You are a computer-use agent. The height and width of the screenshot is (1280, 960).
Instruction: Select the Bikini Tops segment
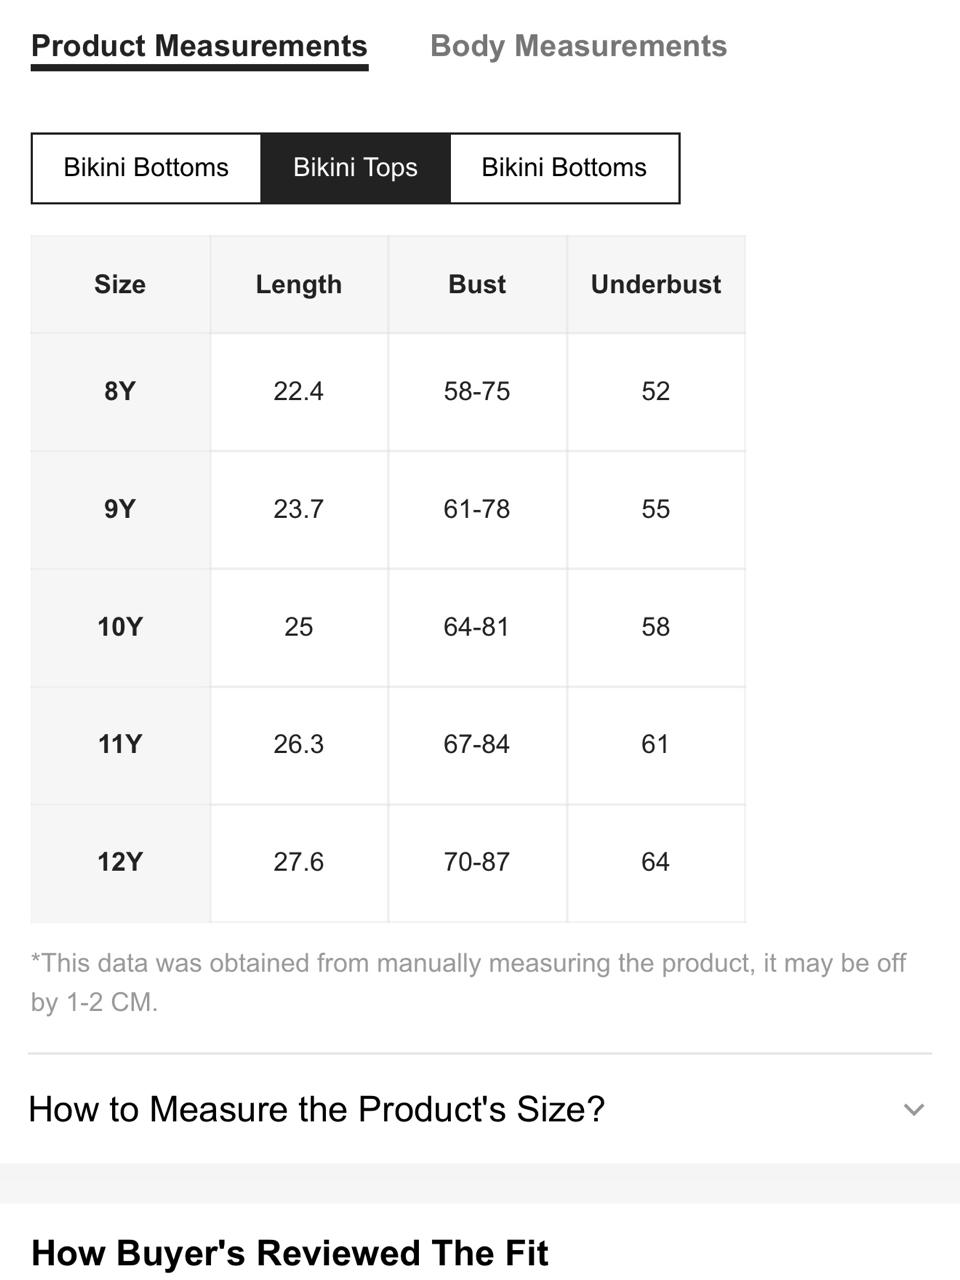click(x=355, y=167)
